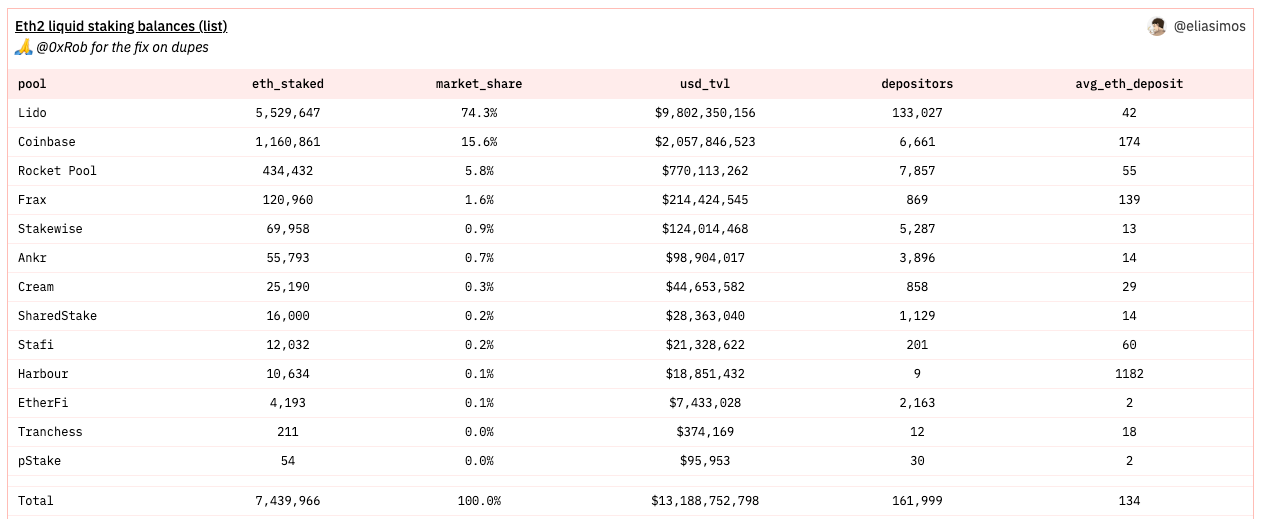This screenshot has height=519, width=1261.
Task: Select the Stakewise pool cell
Action: [x=50, y=229]
